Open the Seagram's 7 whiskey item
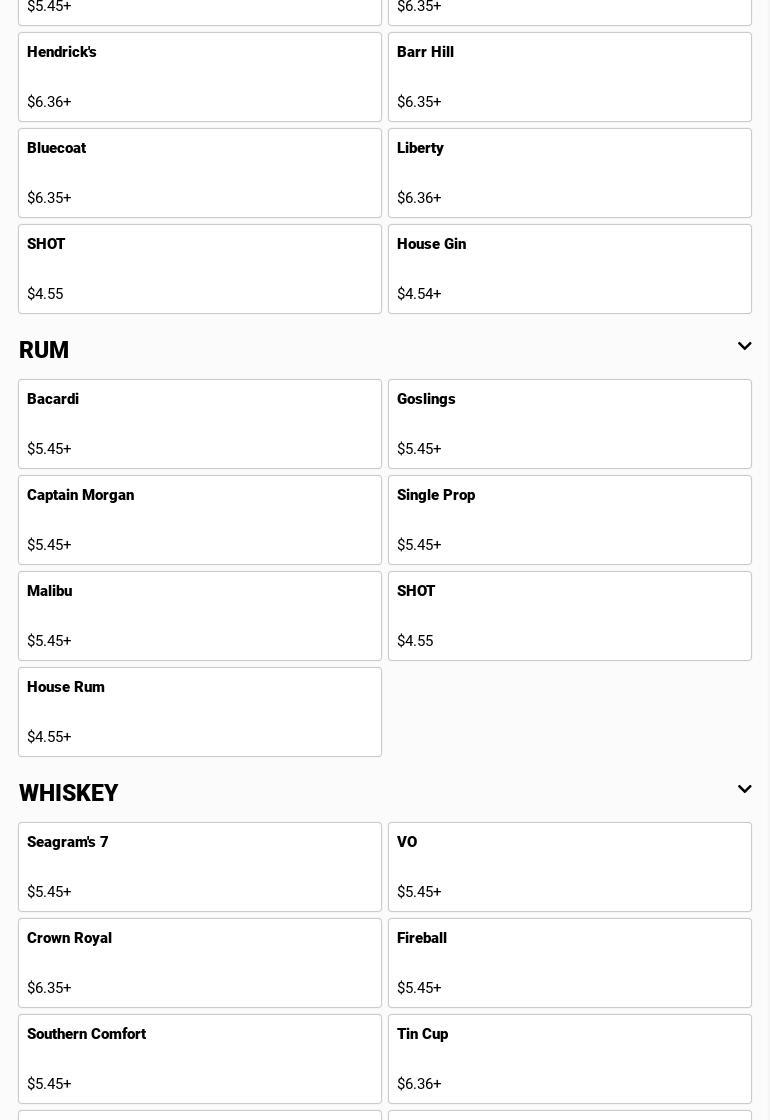Viewport: 770px width, 1120px height. tap(200, 867)
